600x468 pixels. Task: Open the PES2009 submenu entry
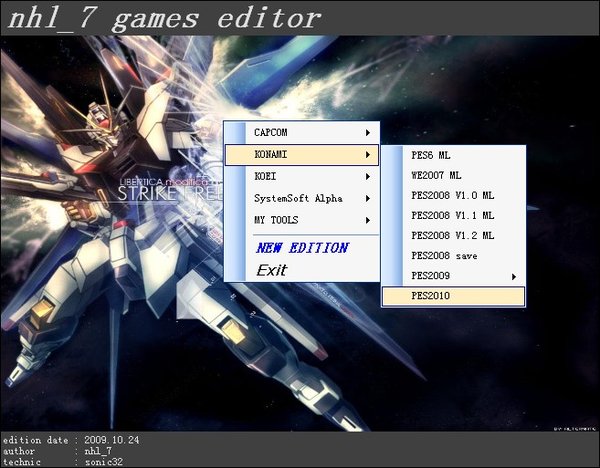pos(453,276)
